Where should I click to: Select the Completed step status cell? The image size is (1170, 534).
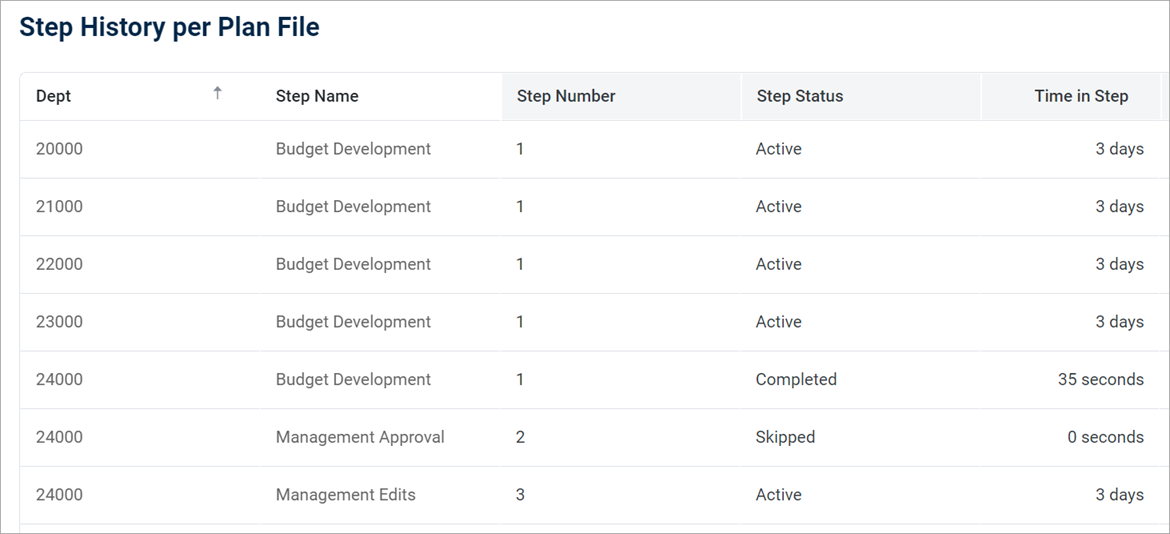(796, 380)
